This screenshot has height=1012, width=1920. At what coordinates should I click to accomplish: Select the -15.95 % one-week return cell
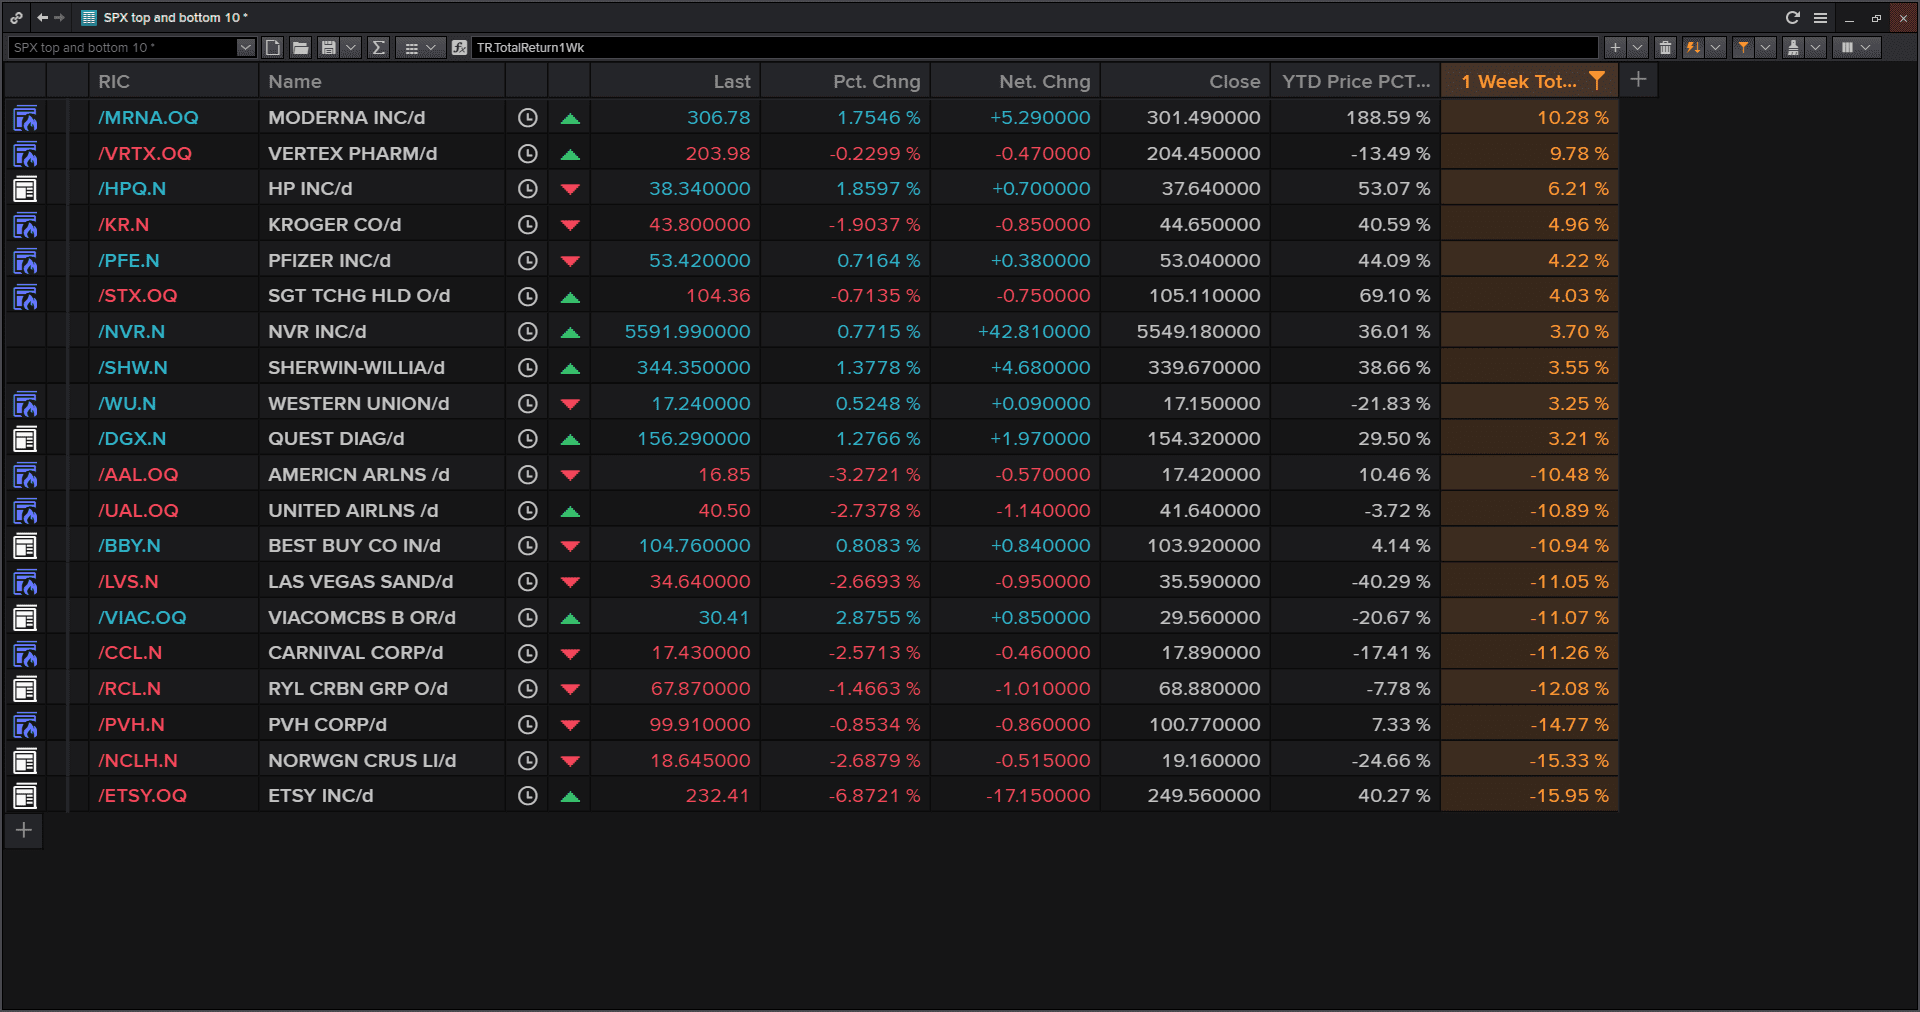tap(1530, 796)
